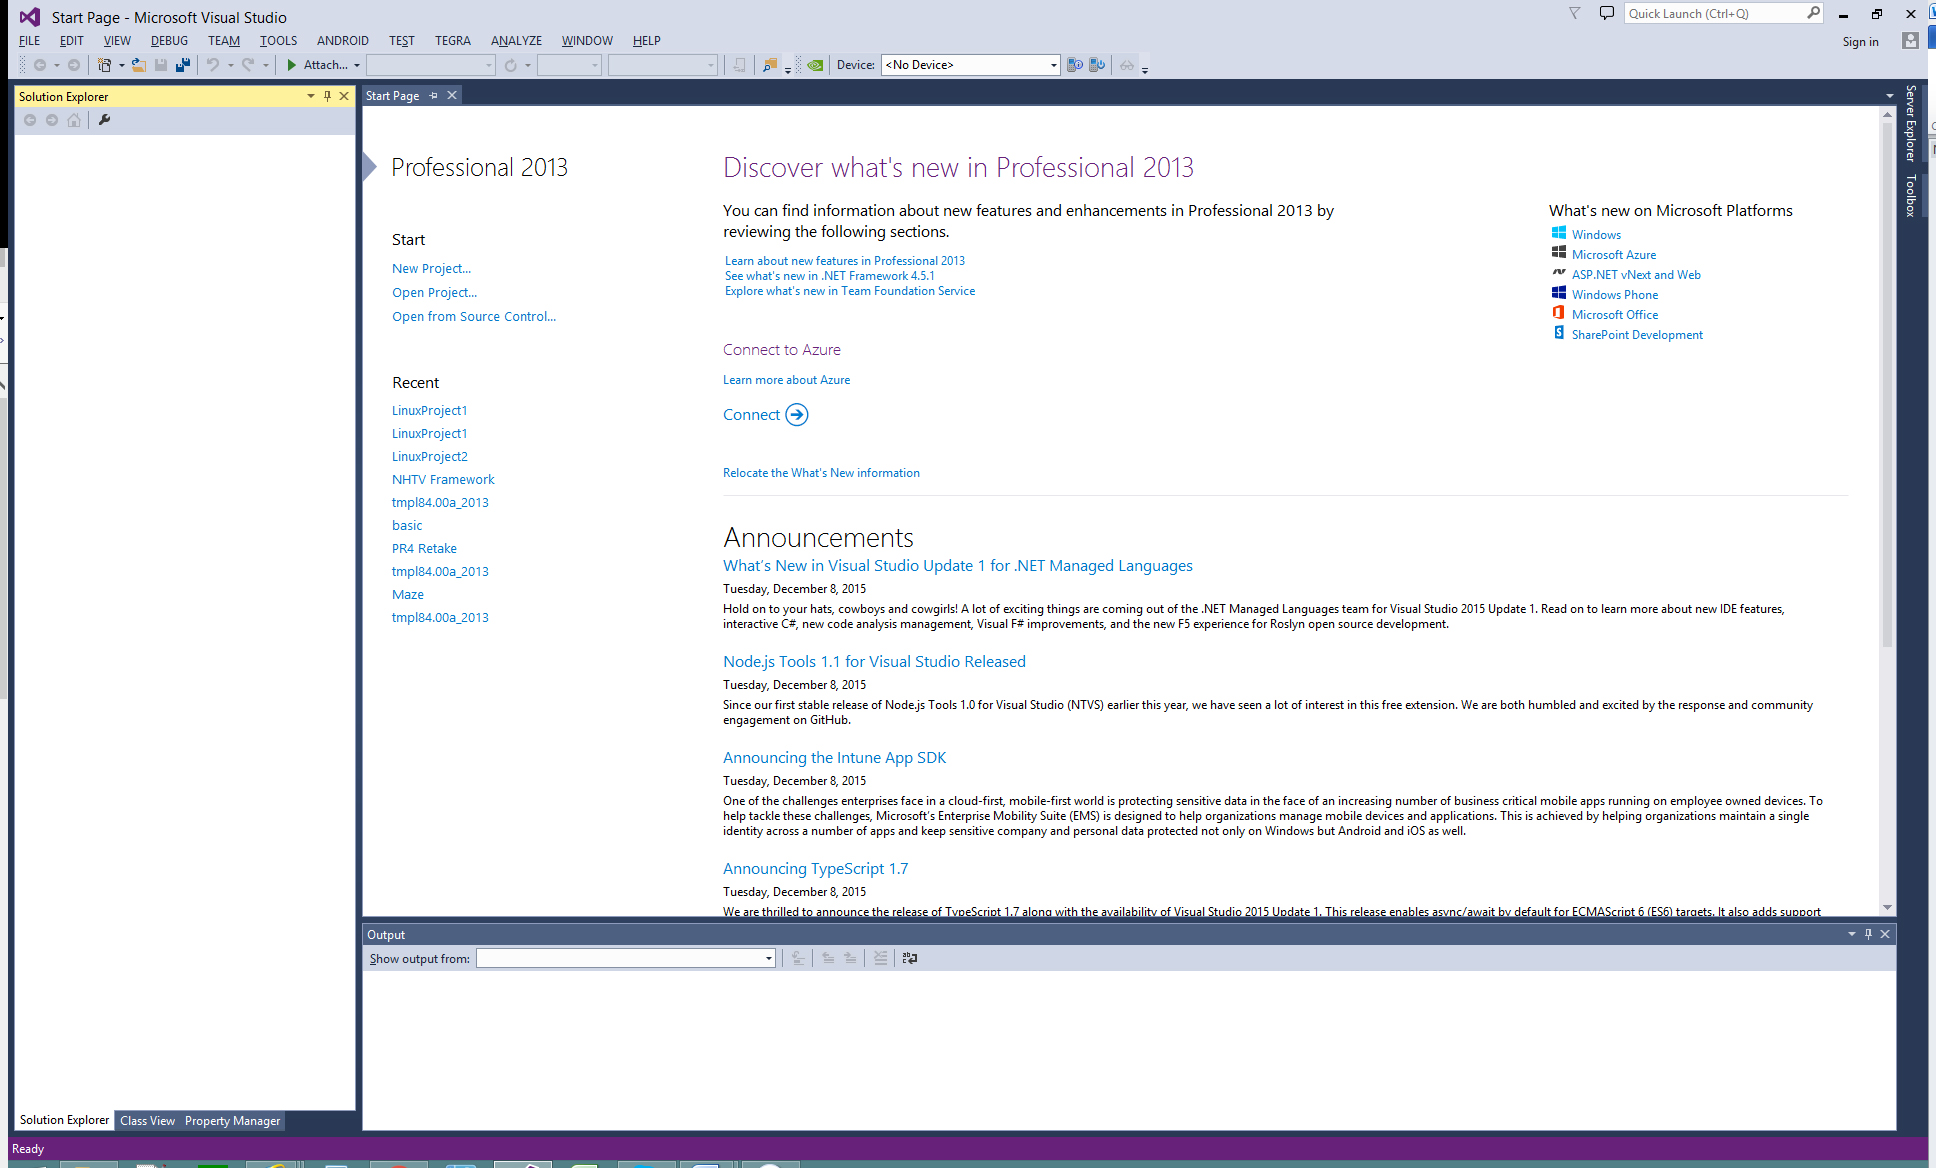Click the Solution Explorer Forward arrow icon
This screenshot has height=1168, width=1936.
(52, 120)
